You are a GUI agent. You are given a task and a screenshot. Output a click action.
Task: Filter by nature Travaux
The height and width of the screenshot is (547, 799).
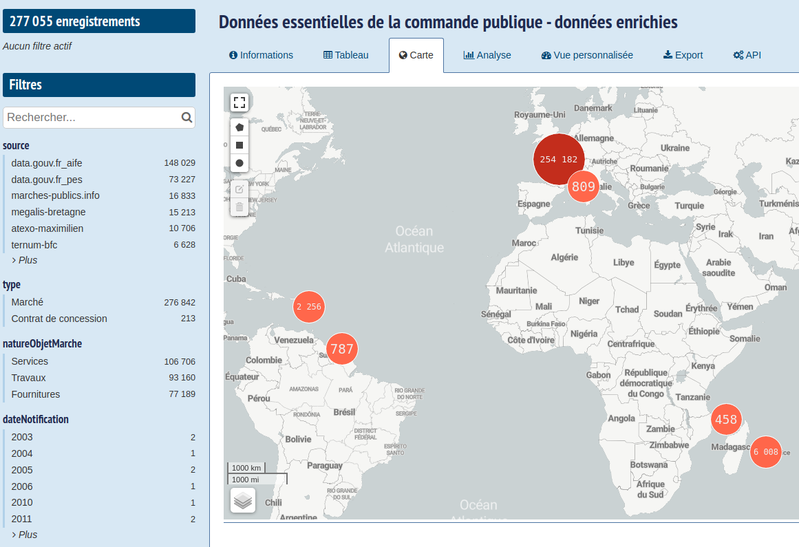pyautogui.click(x=29, y=377)
